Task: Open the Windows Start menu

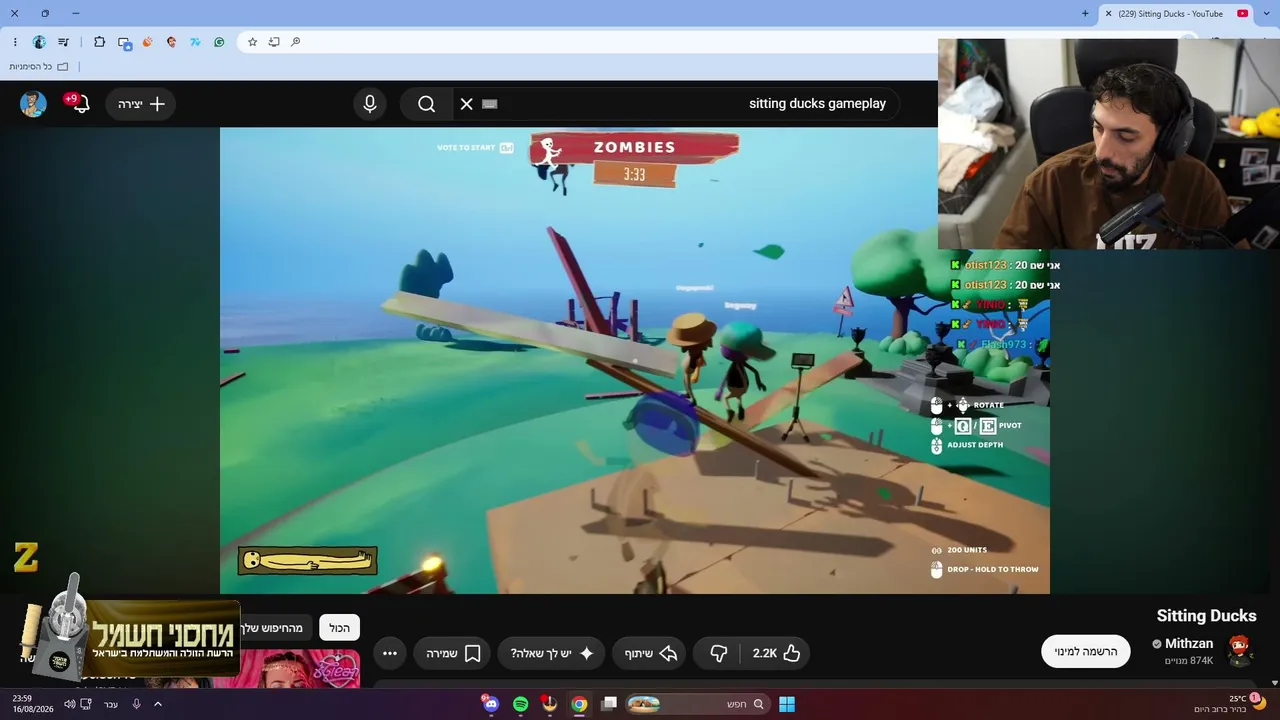Action: 787,704
